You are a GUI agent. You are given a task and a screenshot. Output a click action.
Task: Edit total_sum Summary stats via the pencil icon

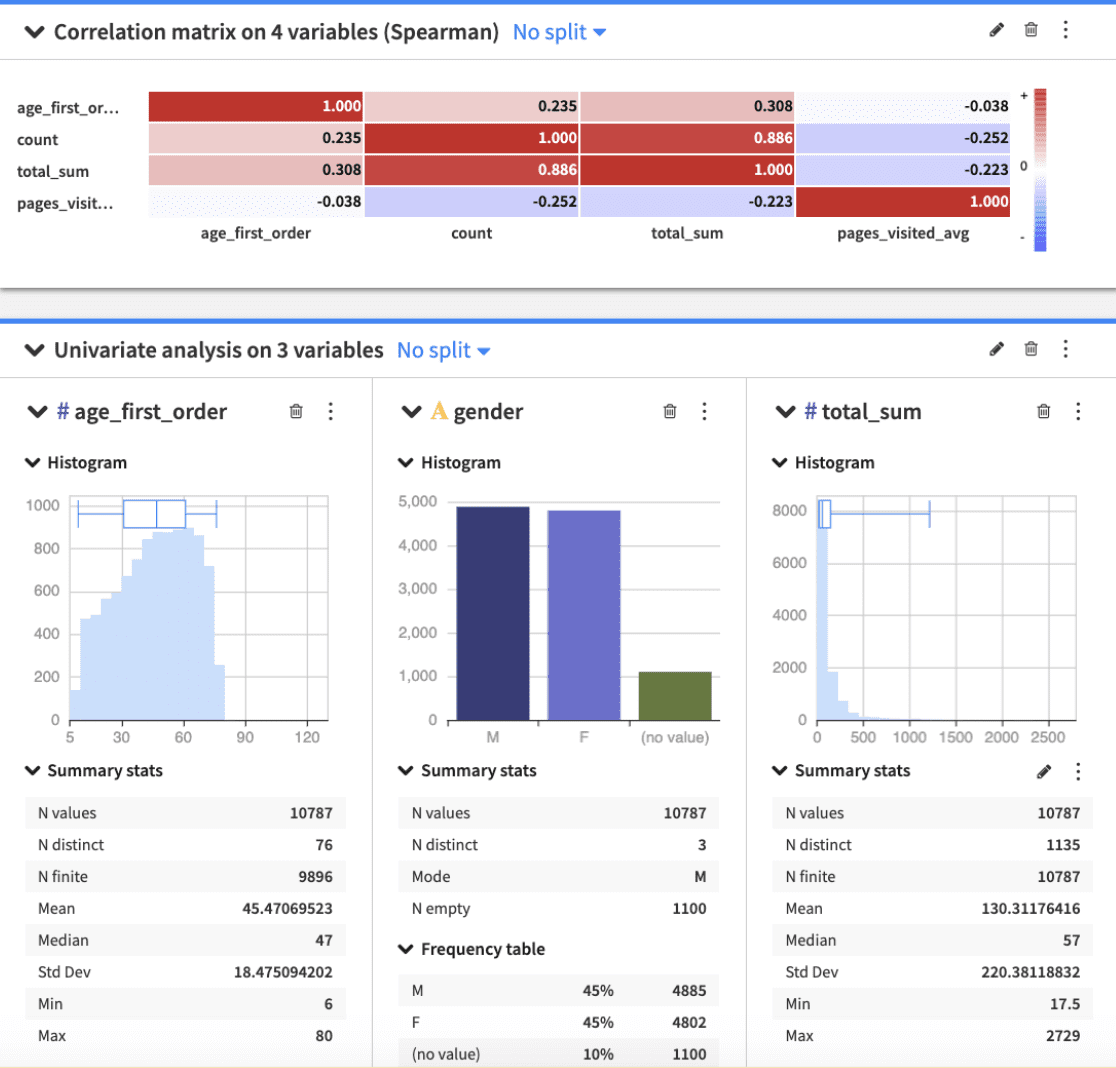click(1043, 771)
